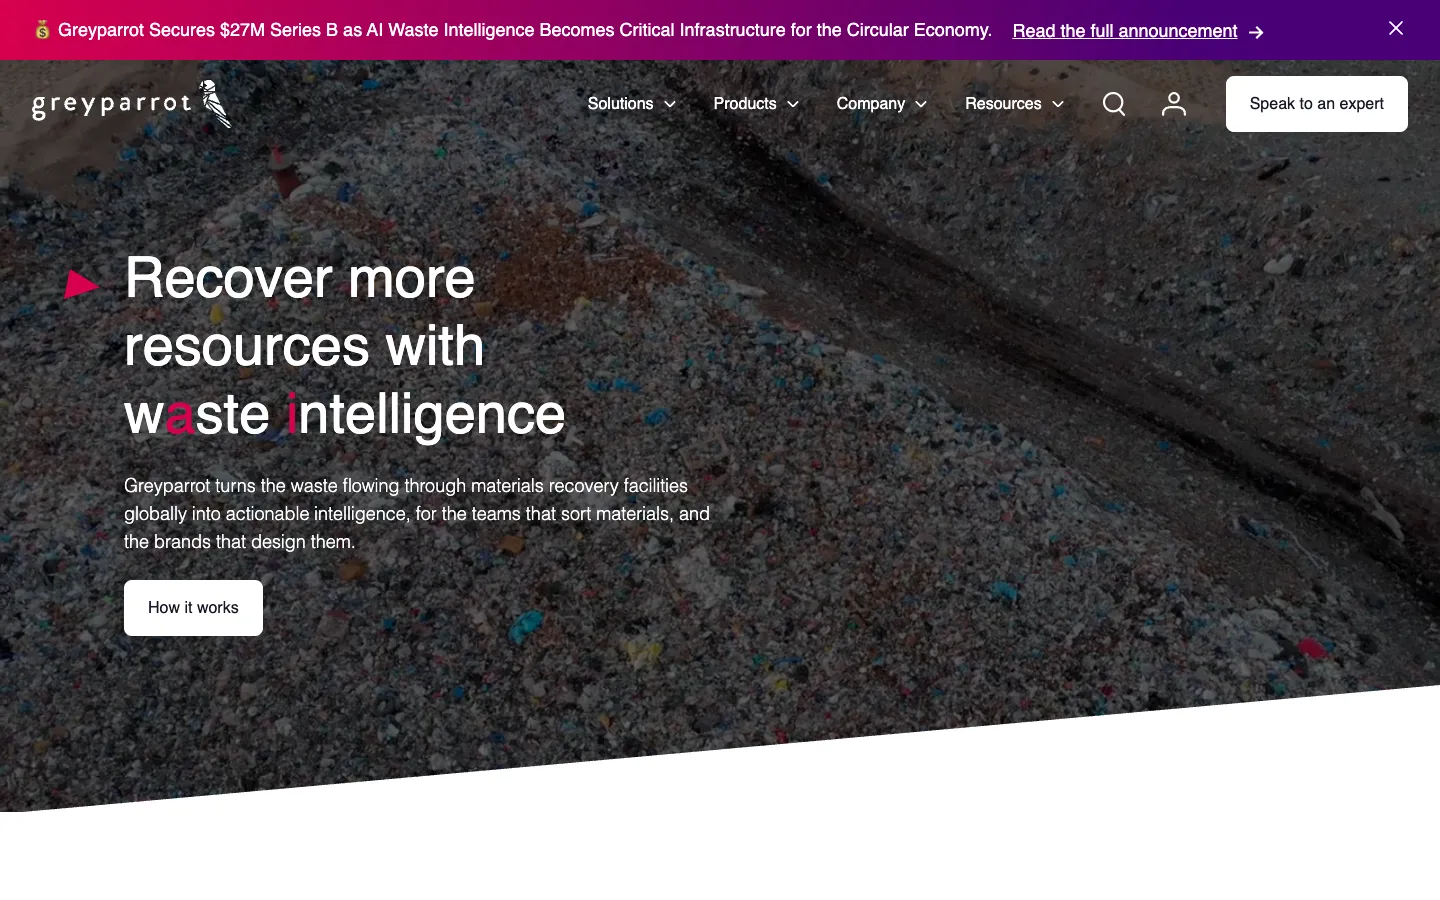Open the Resources menu
The height and width of the screenshot is (900, 1440).
1014,104
